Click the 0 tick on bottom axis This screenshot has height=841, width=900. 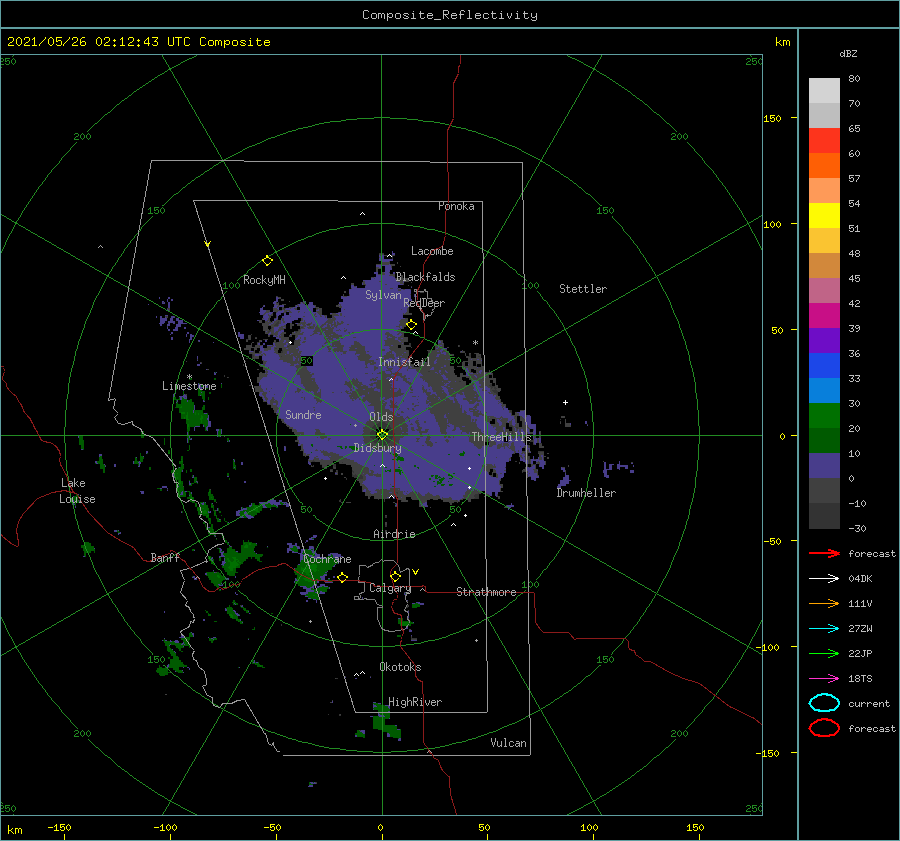380,827
